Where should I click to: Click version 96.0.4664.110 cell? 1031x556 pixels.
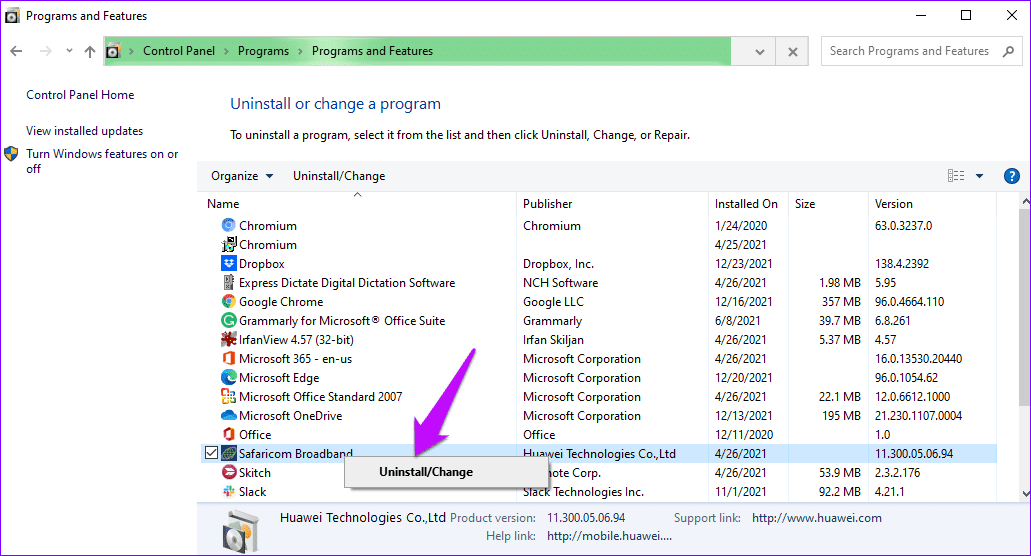(x=909, y=302)
